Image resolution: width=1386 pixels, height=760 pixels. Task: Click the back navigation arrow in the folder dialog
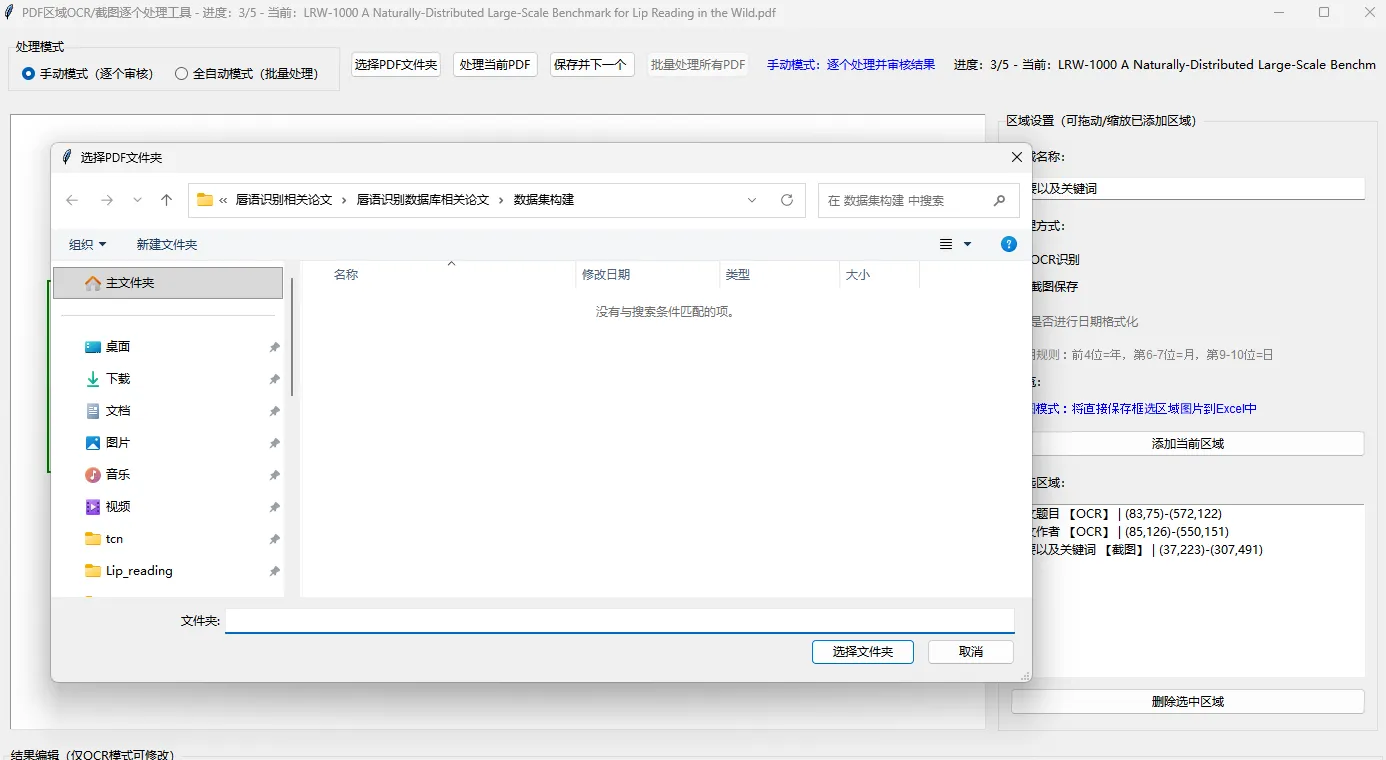pyautogui.click(x=71, y=199)
